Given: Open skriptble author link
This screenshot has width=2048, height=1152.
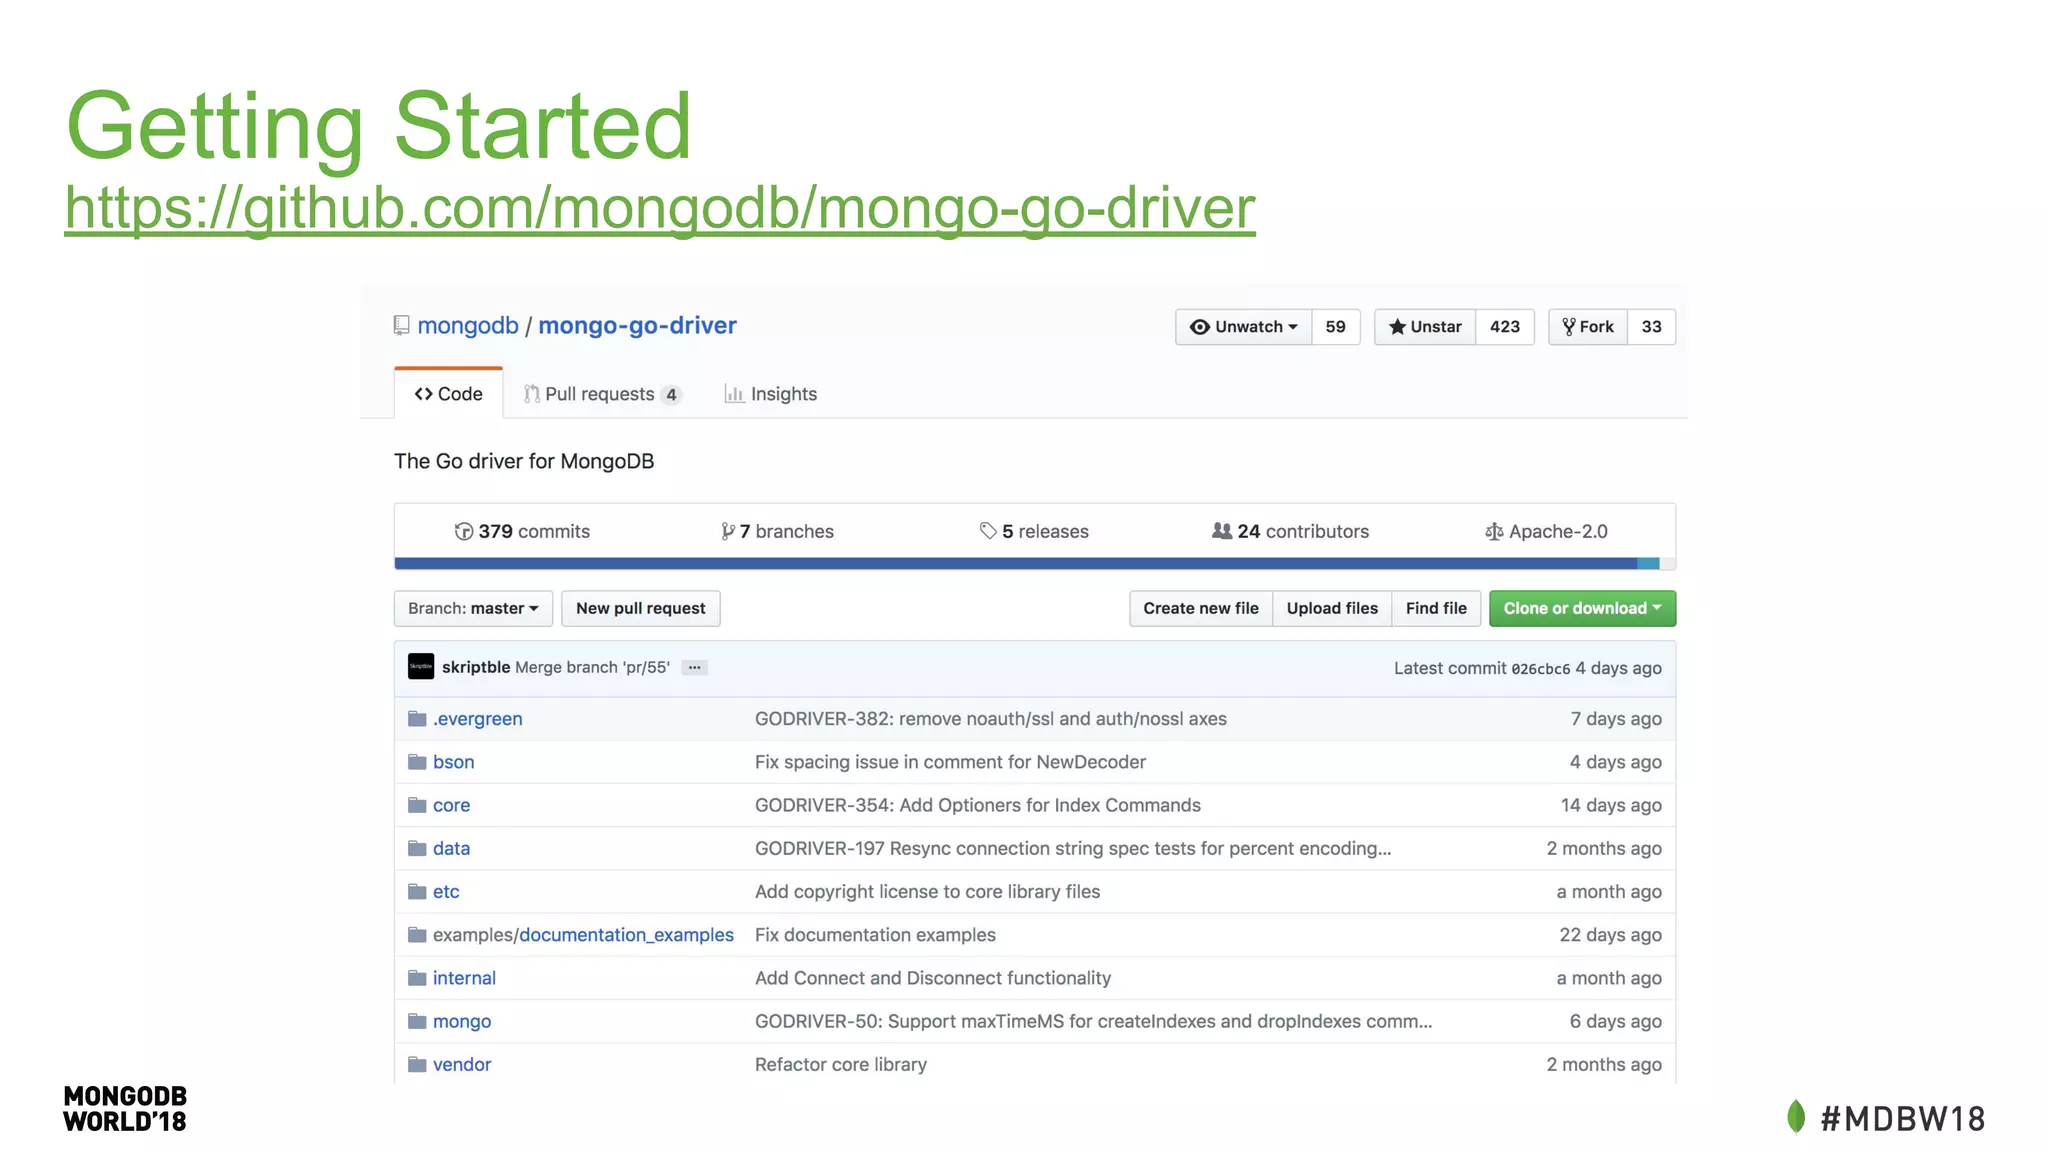Looking at the screenshot, I should pos(476,667).
